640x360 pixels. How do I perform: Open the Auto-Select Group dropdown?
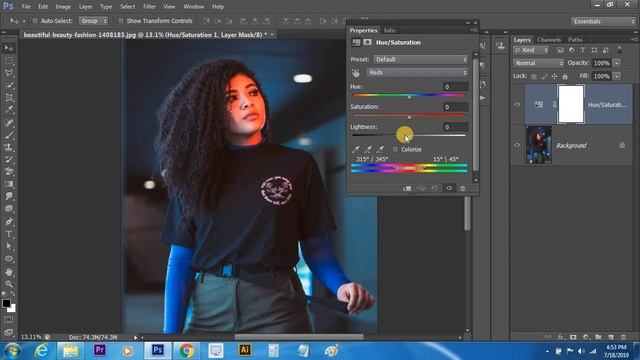[93, 21]
